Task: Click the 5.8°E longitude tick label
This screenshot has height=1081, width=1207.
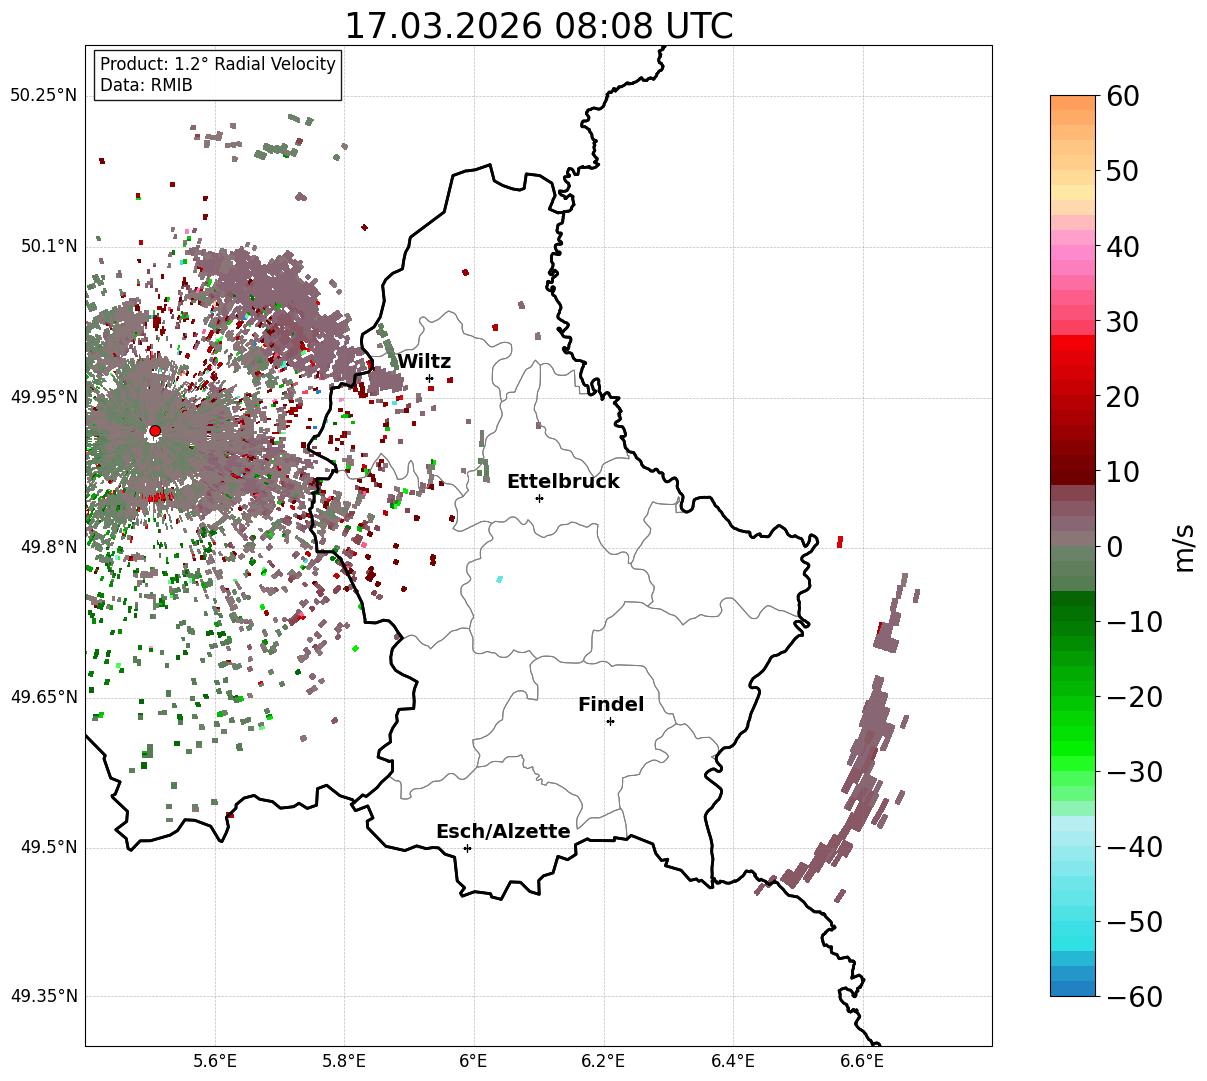Action: coord(344,1061)
